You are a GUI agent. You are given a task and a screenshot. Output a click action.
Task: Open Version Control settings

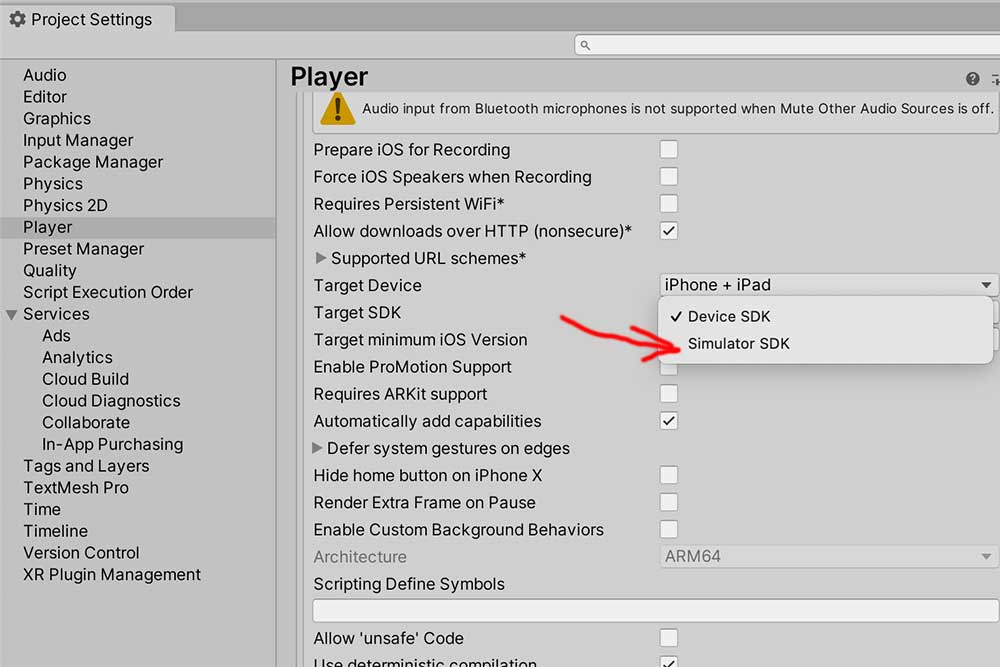pyautogui.click(x=81, y=553)
